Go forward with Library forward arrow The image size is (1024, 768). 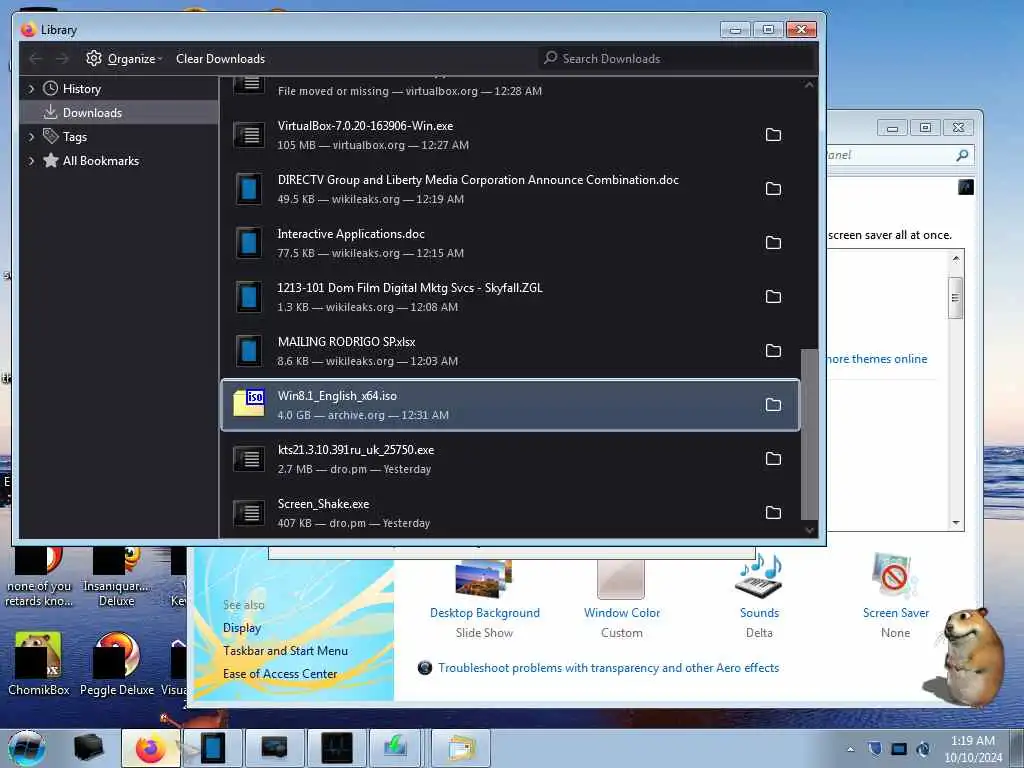(x=62, y=59)
